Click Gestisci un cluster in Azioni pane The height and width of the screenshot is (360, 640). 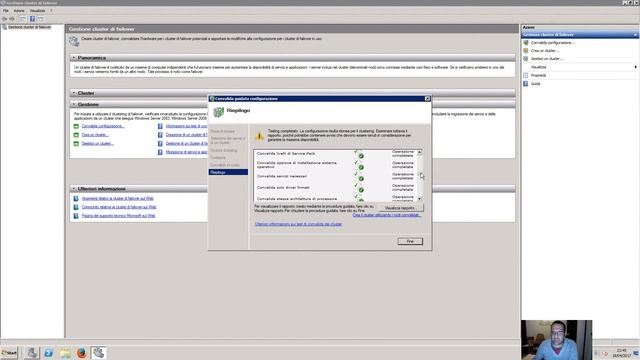point(547,59)
